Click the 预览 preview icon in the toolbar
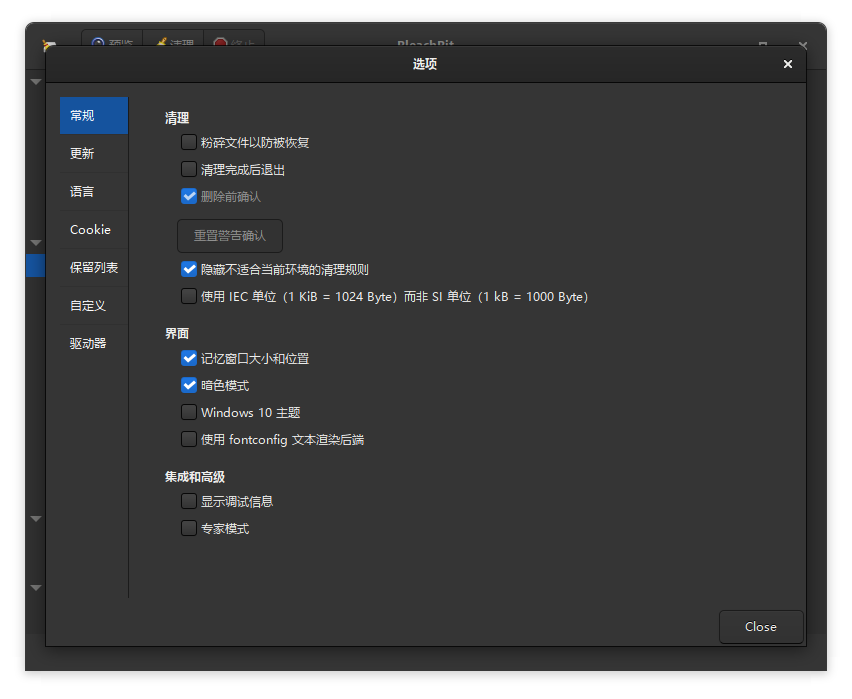The width and height of the screenshot is (852, 699). [x=99, y=43]
